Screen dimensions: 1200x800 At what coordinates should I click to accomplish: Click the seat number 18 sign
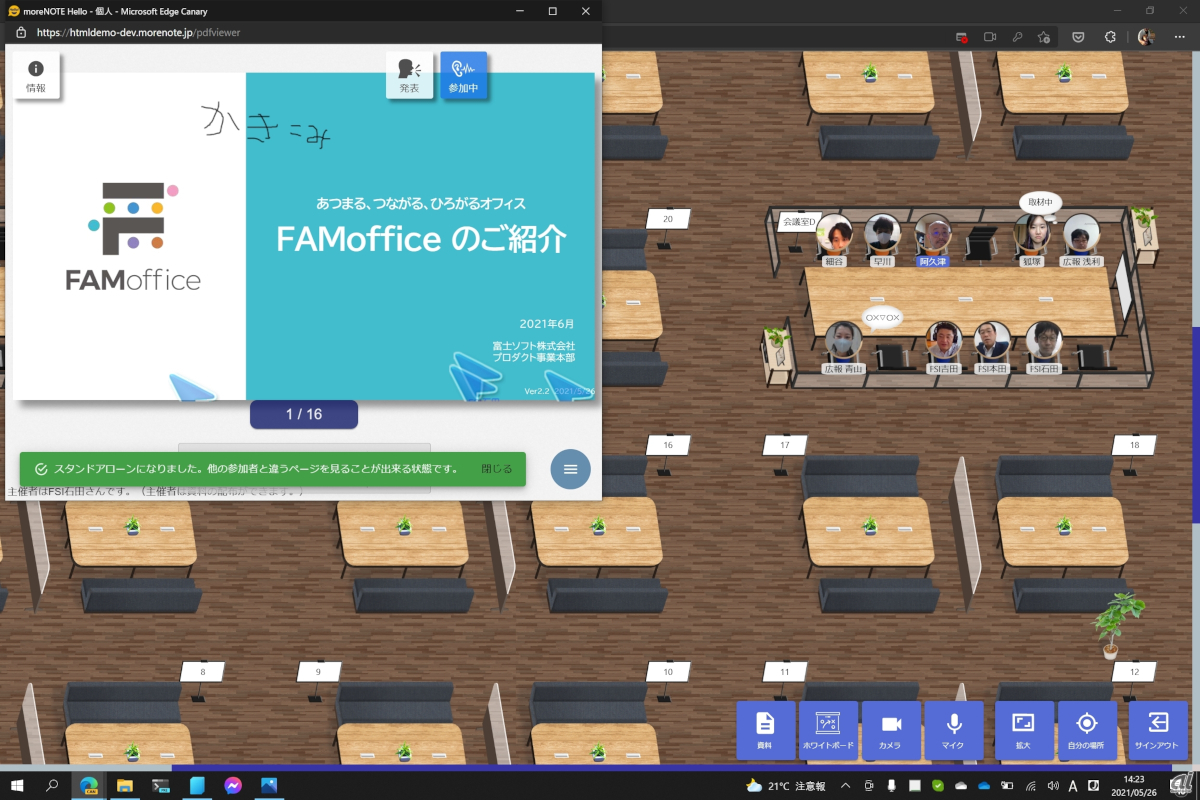point(1134,445)
